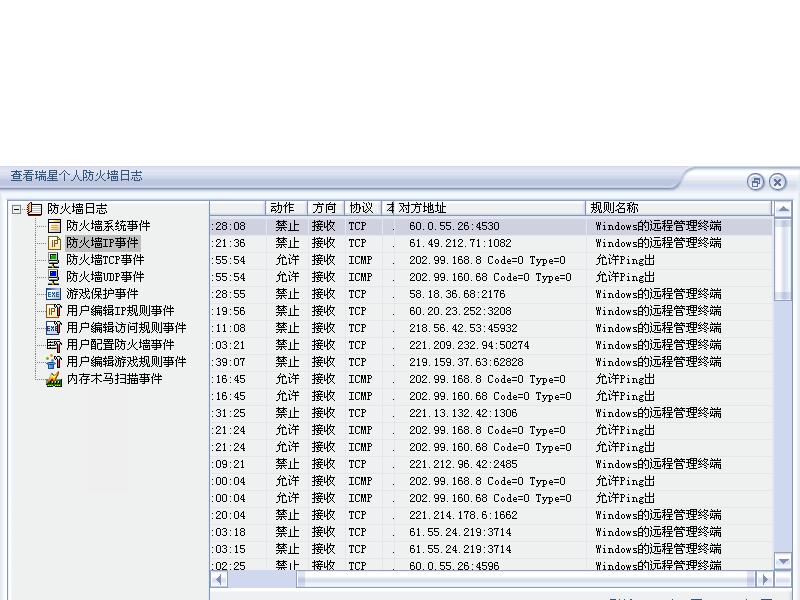Click the 防火墙系统事件 list icon
This screenshot has height=600, width=800.
pos(54,226)
